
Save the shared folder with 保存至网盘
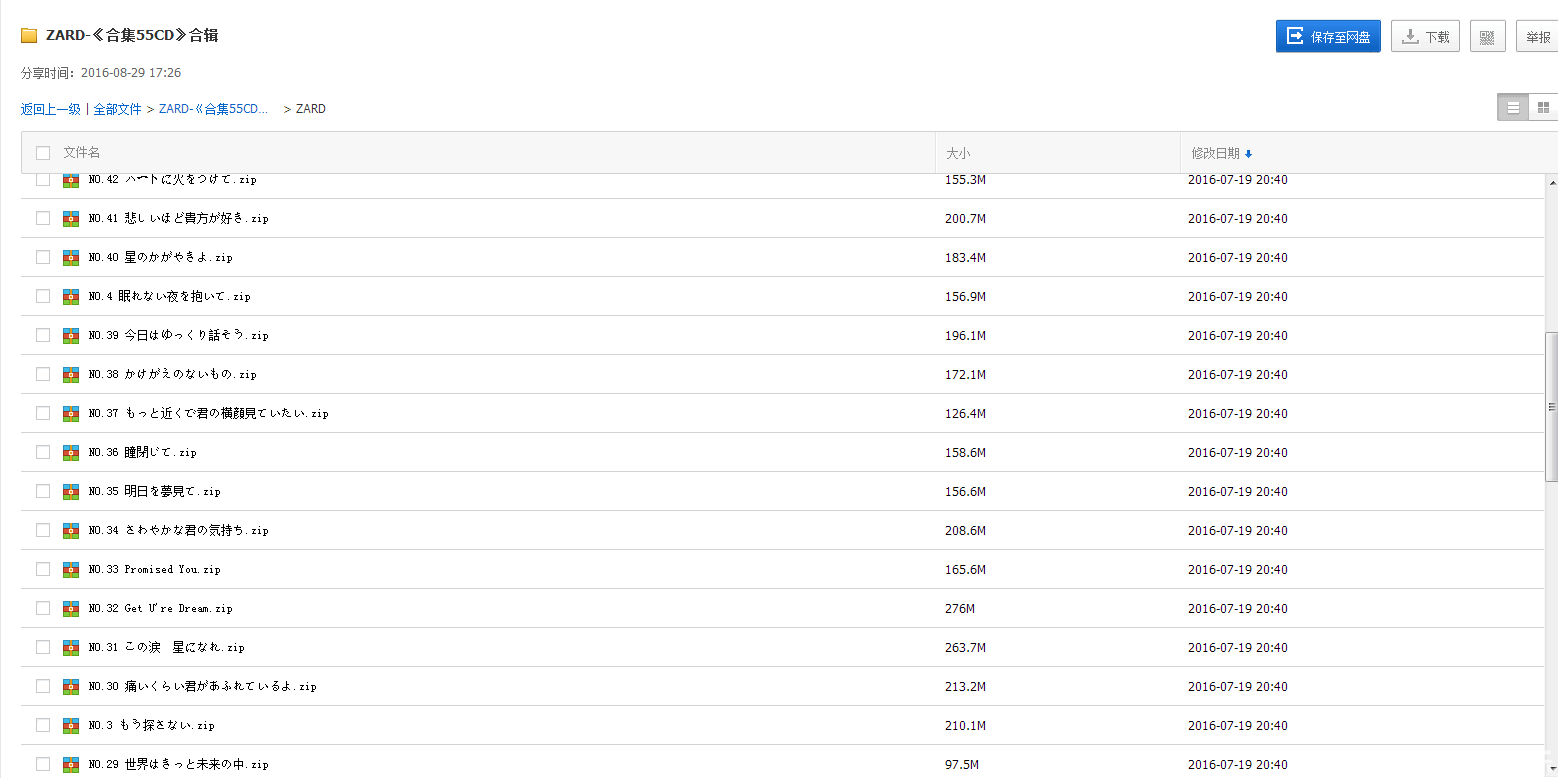click(1328, 37)
